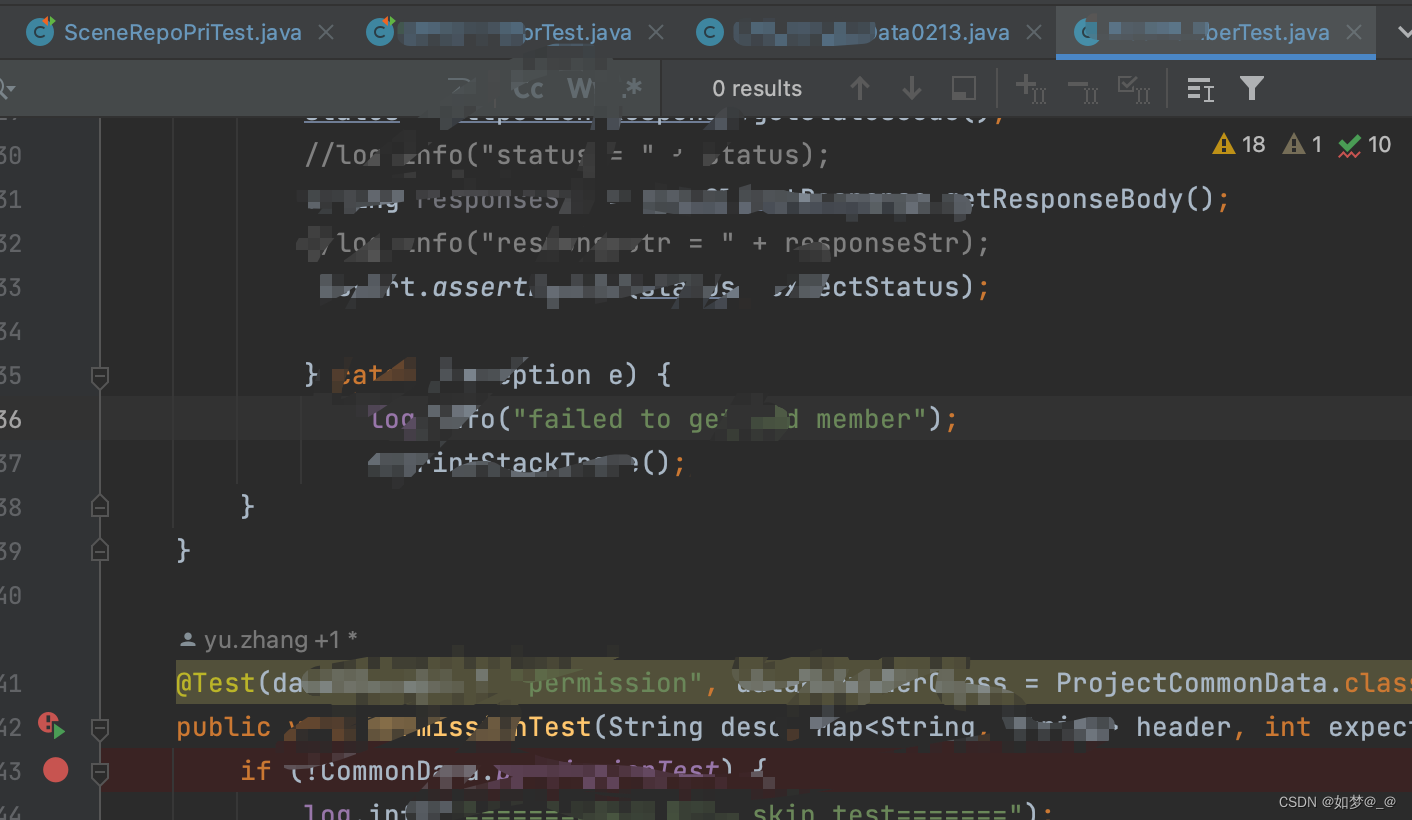
Task: Click the 'header' parameter name
Action: 1183,727
